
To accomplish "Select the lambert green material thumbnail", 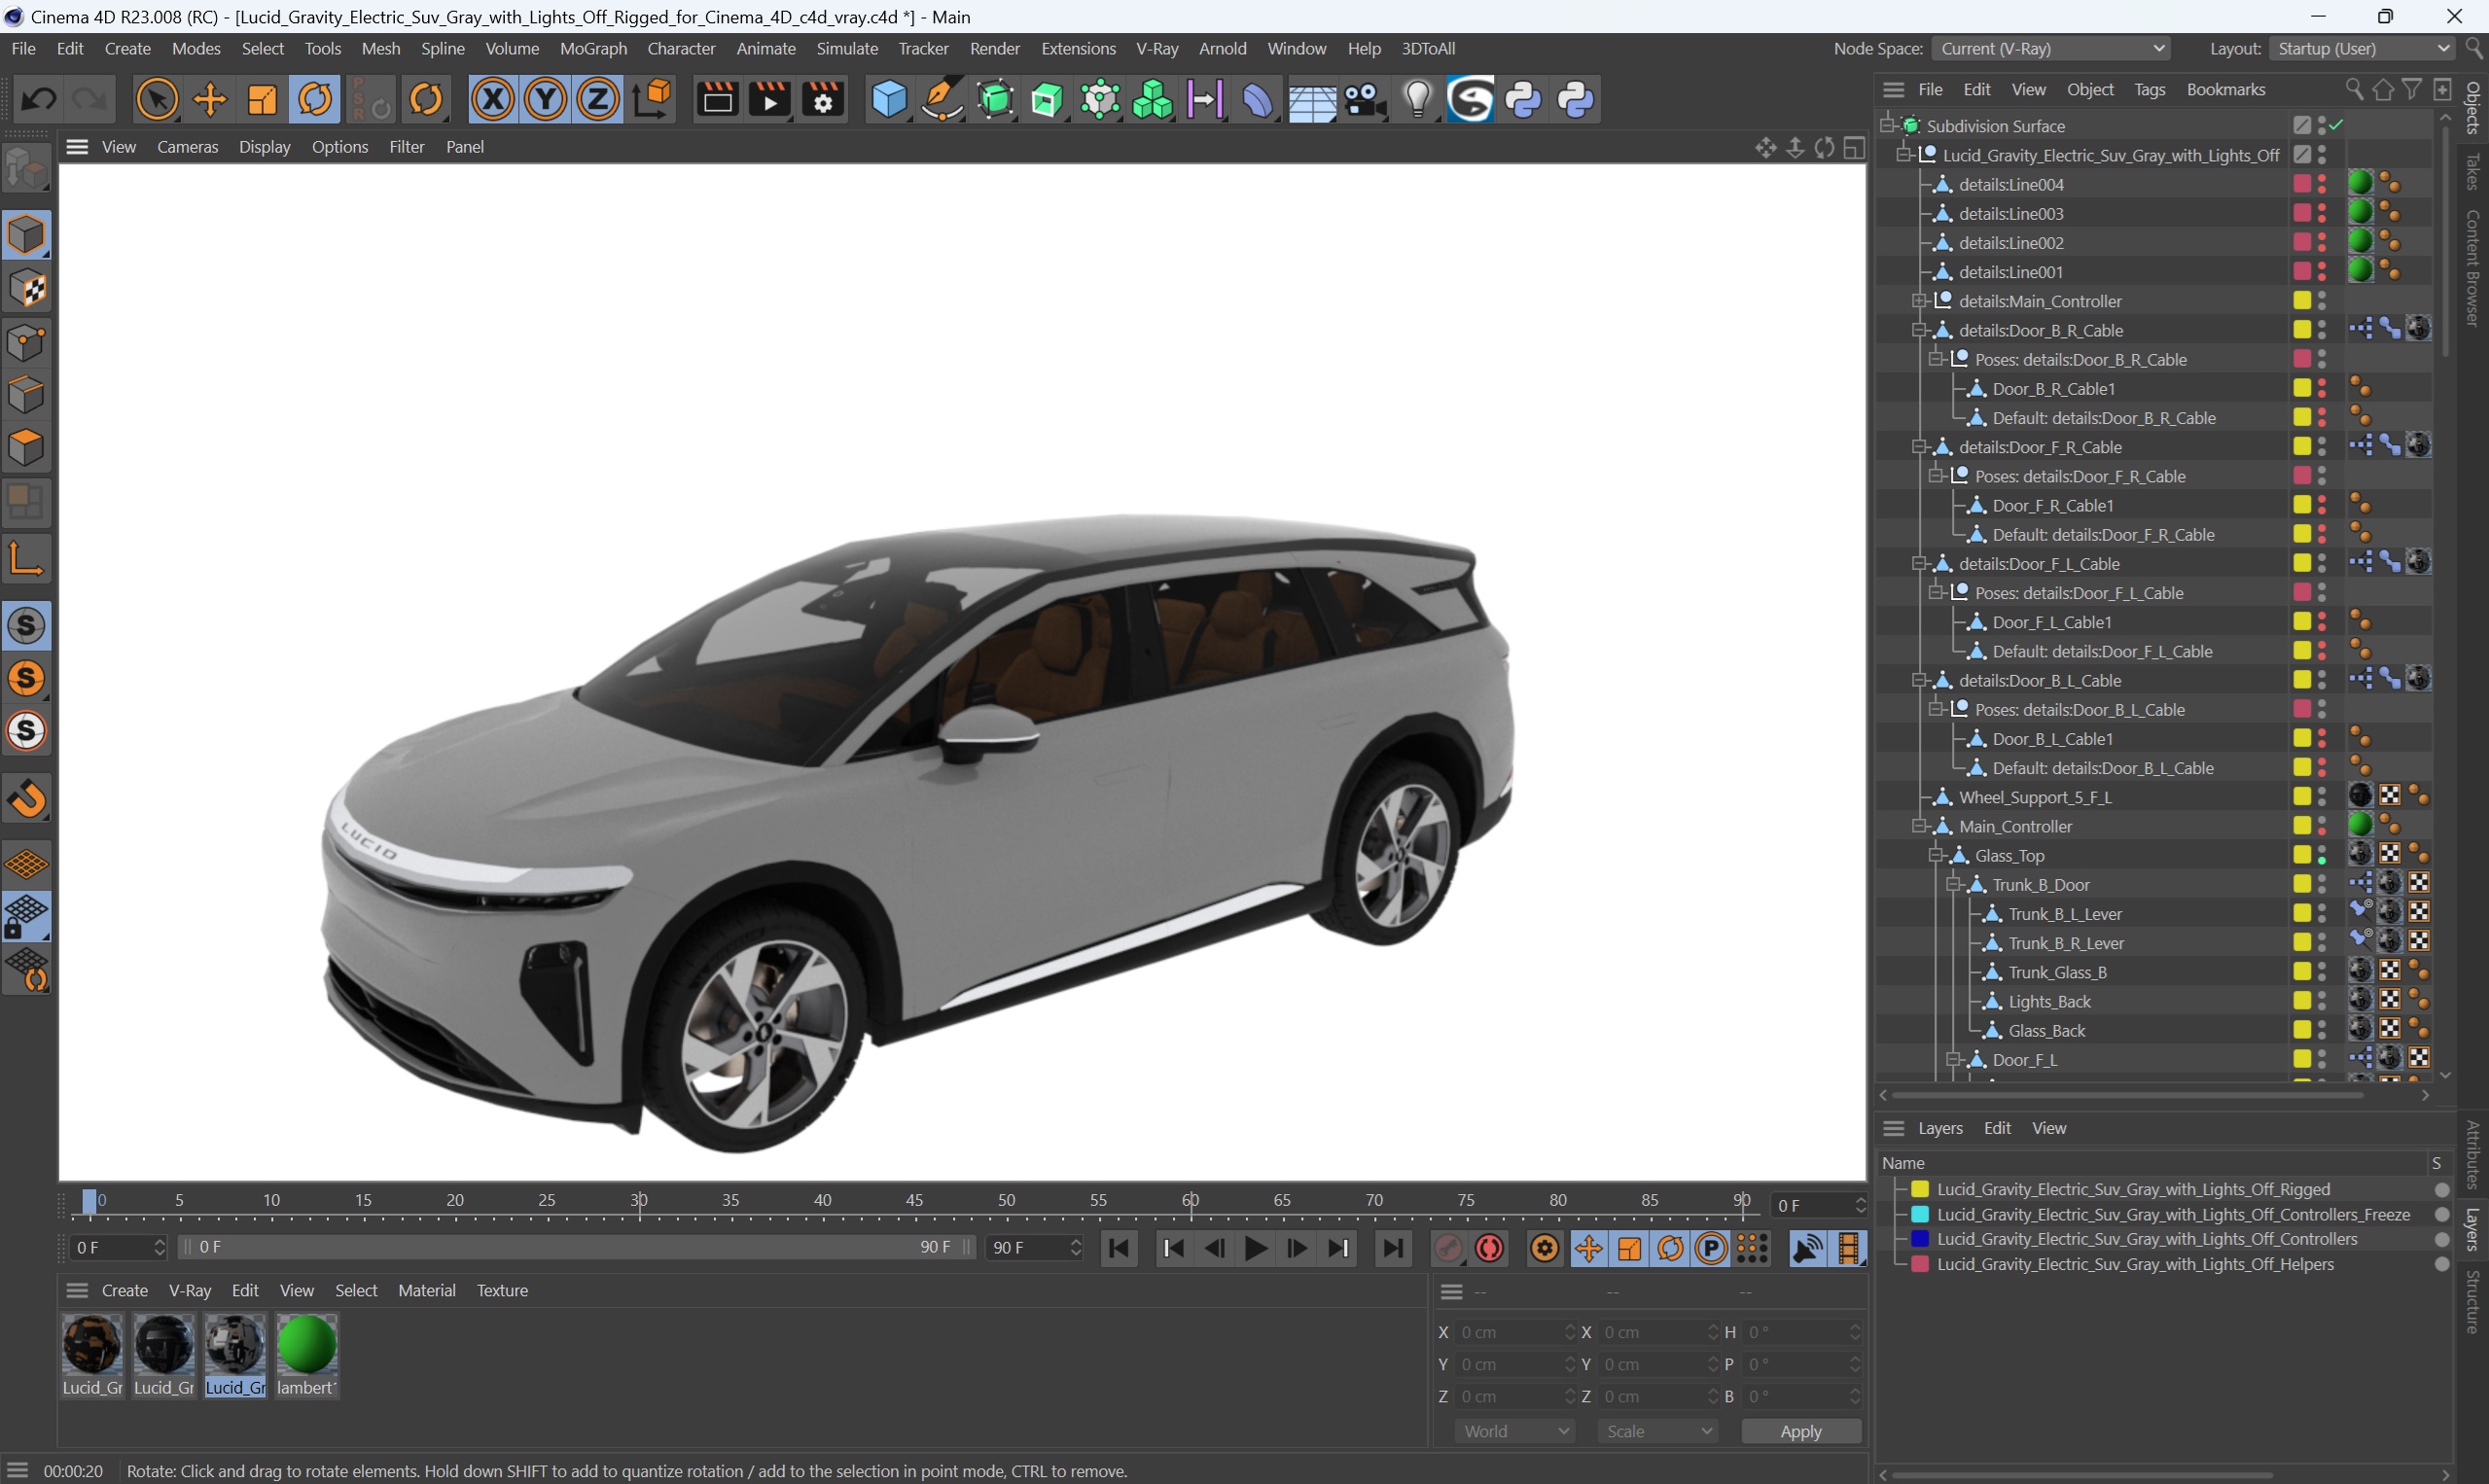I will coord(307,1345).
